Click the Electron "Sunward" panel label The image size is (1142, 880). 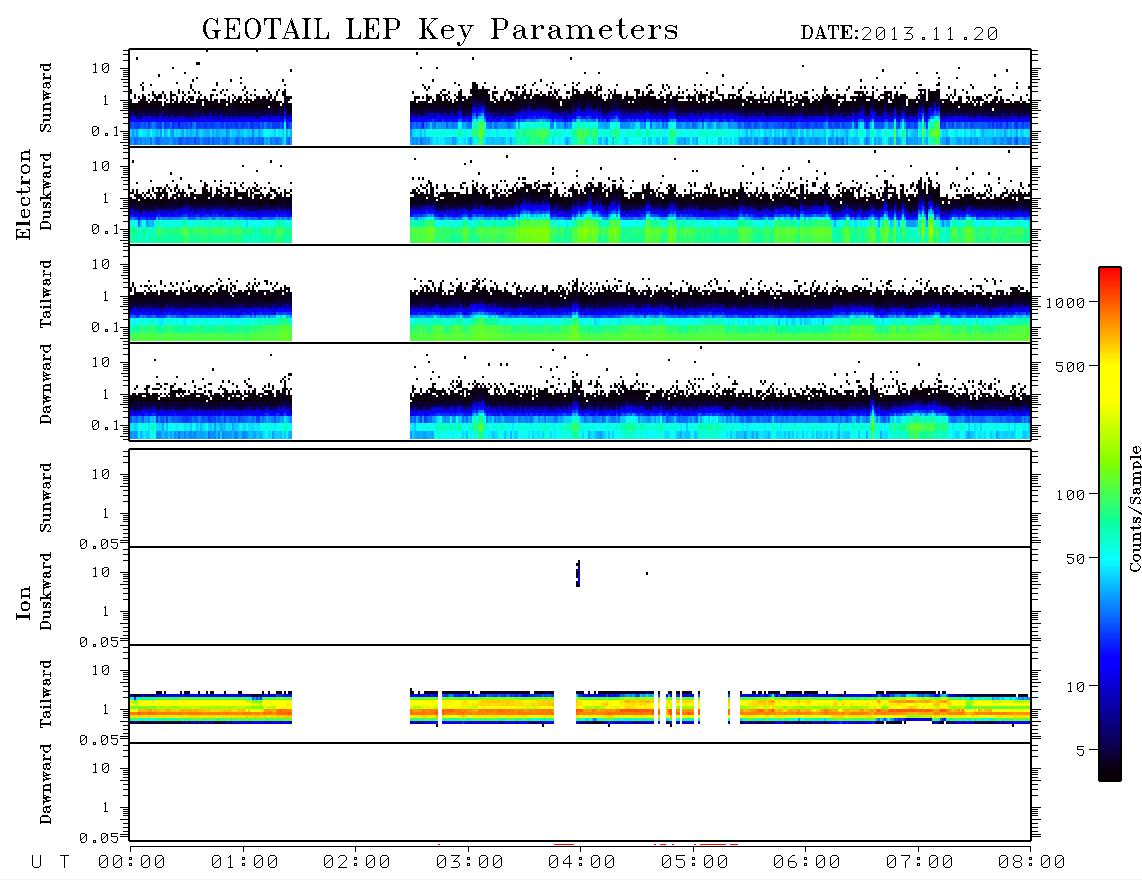pyautogui.click(x=46, y=98)
